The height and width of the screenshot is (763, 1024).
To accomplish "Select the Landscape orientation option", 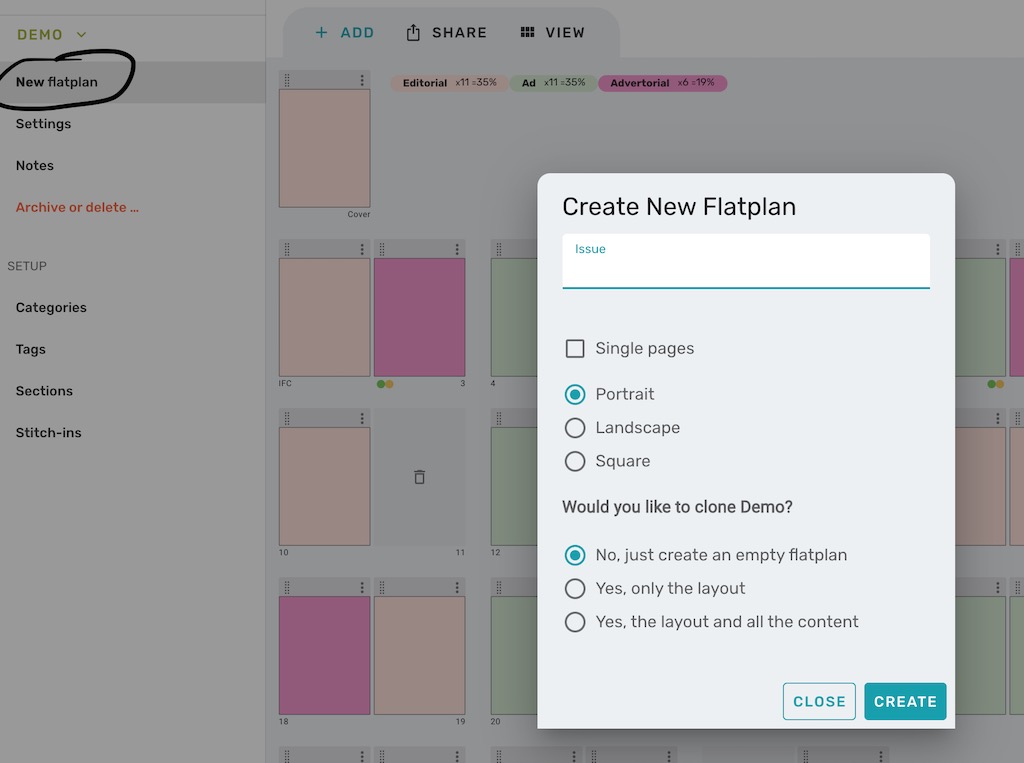I will [x=575, y=428].
